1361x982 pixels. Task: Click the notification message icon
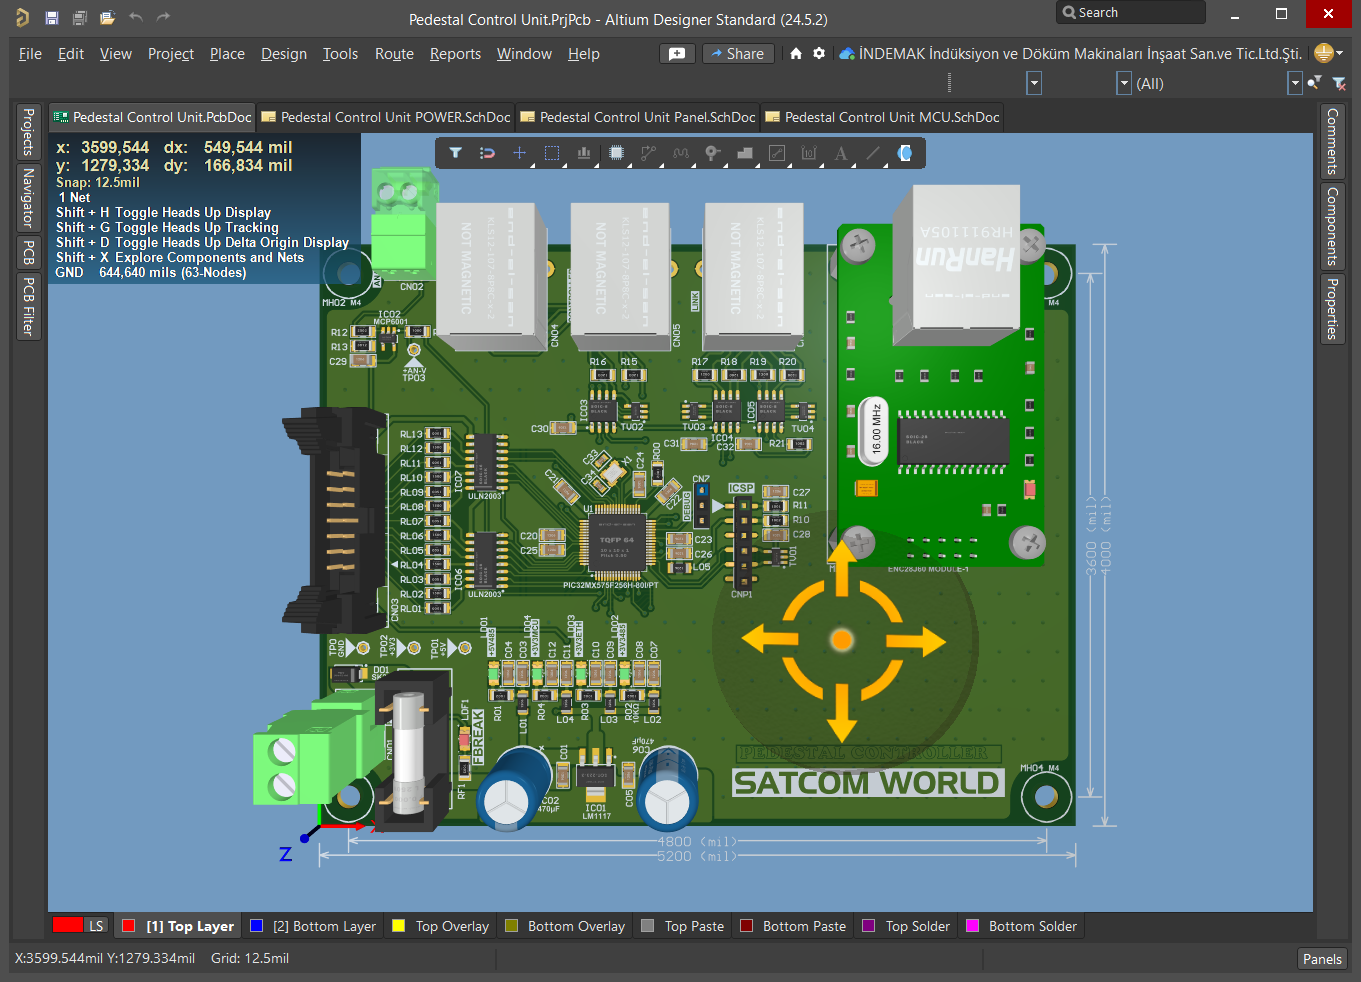point(677,53)
